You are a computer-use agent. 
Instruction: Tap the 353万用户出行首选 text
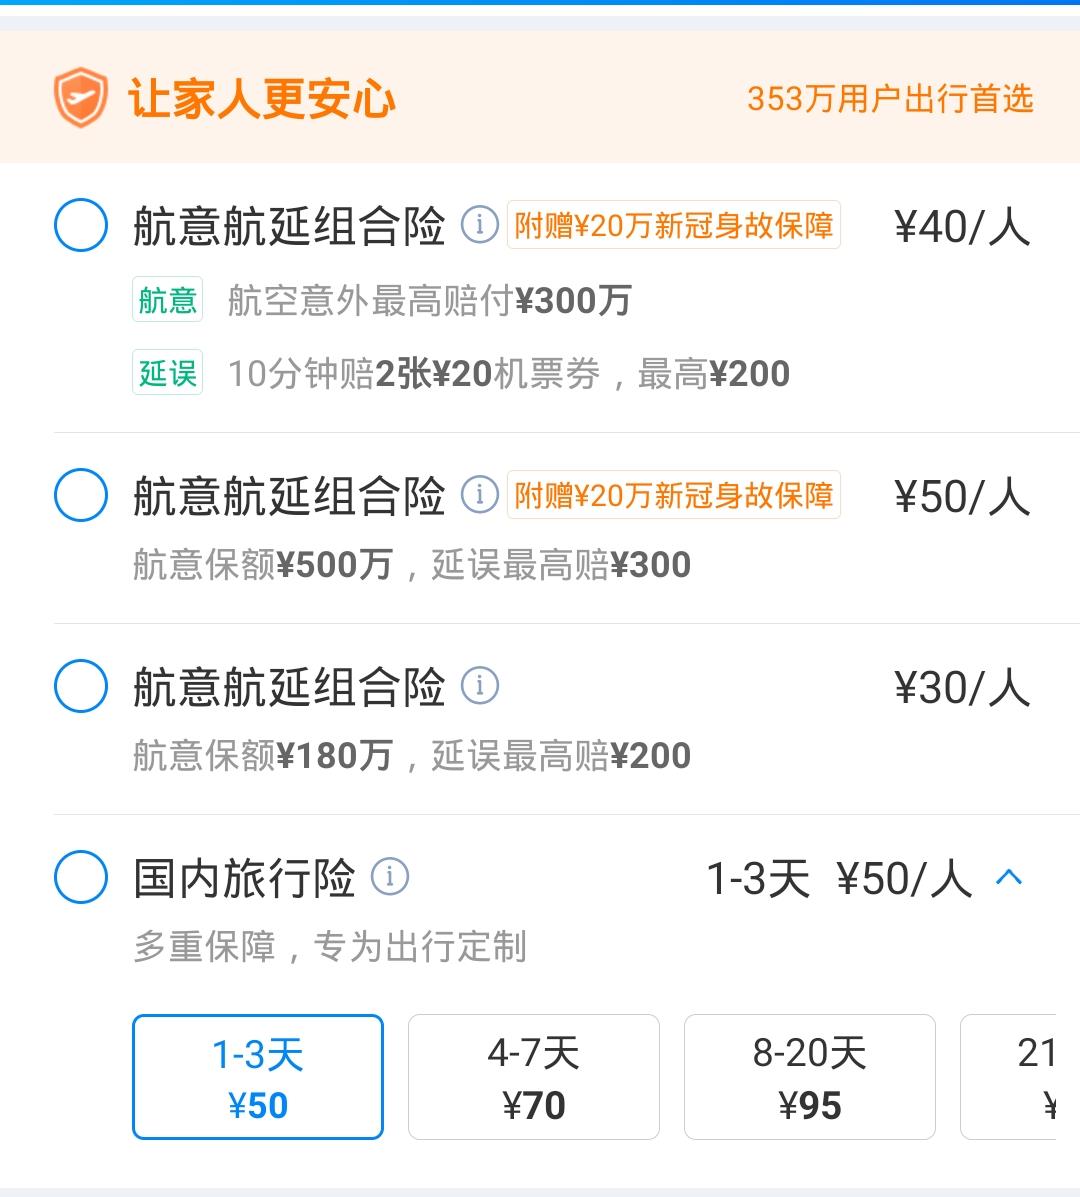tap(890, 98)
